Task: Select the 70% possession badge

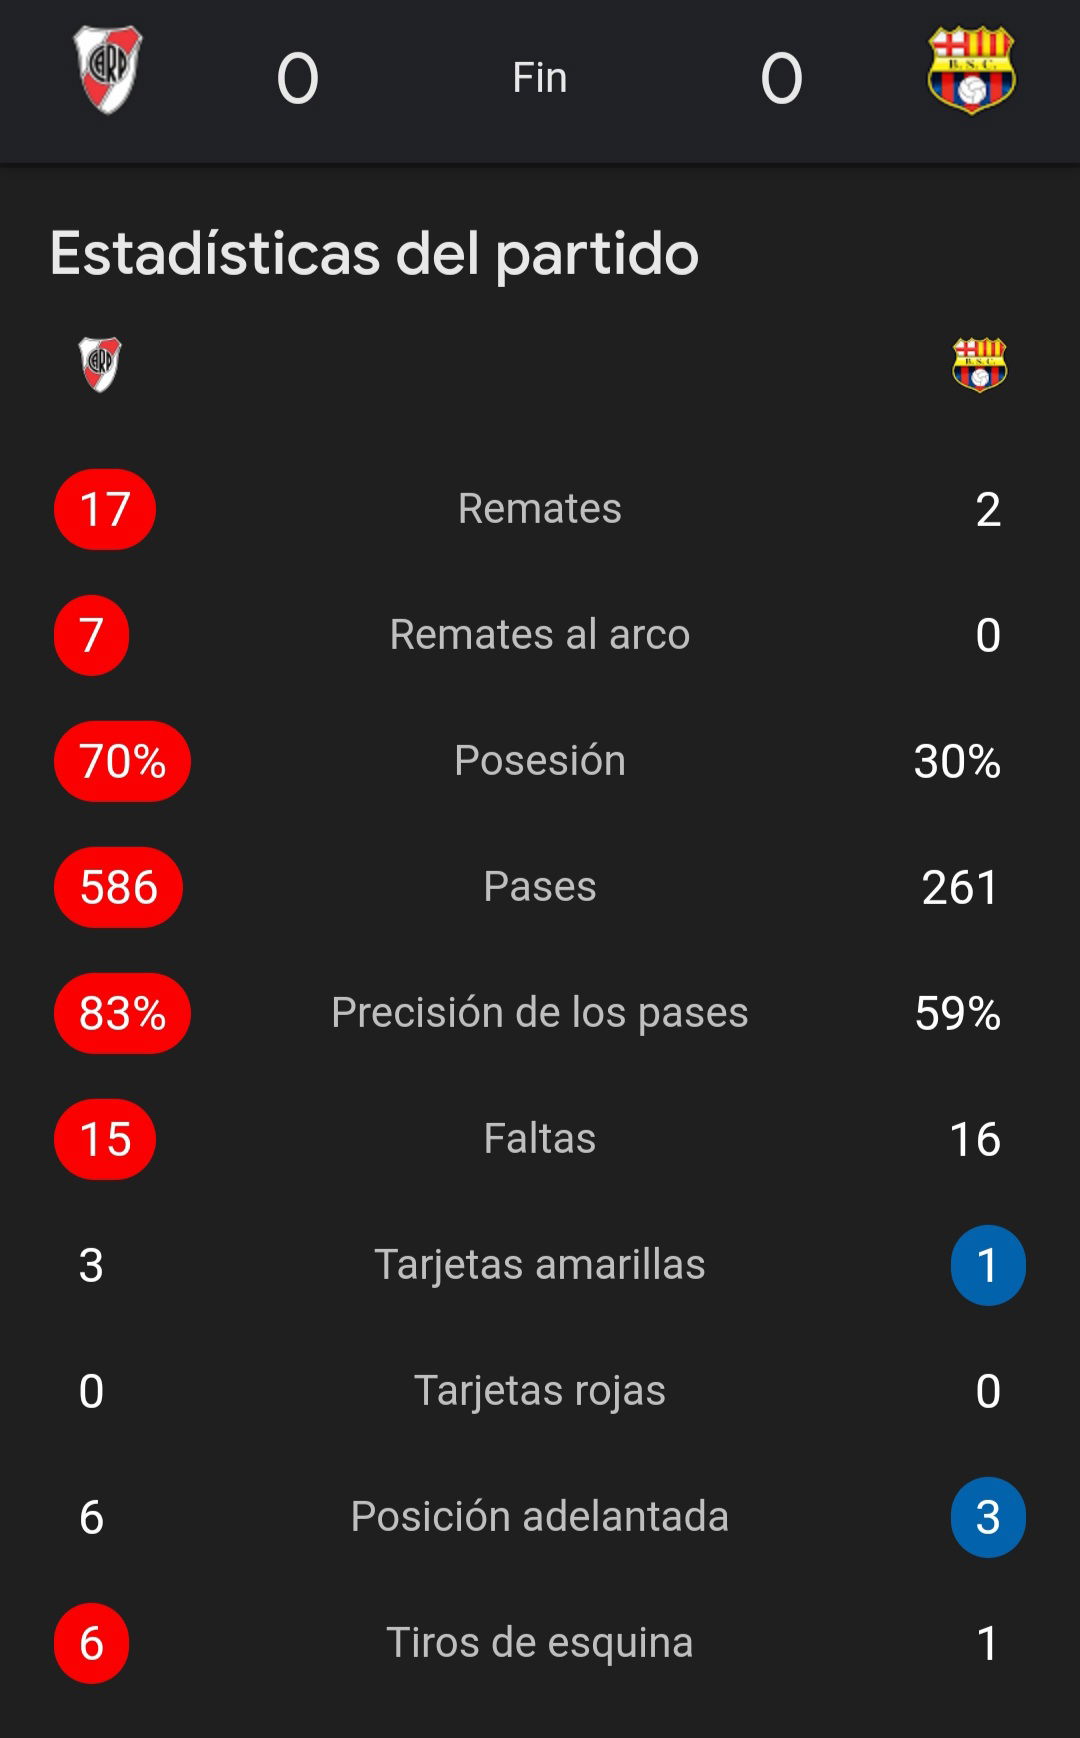Action: 122,761
